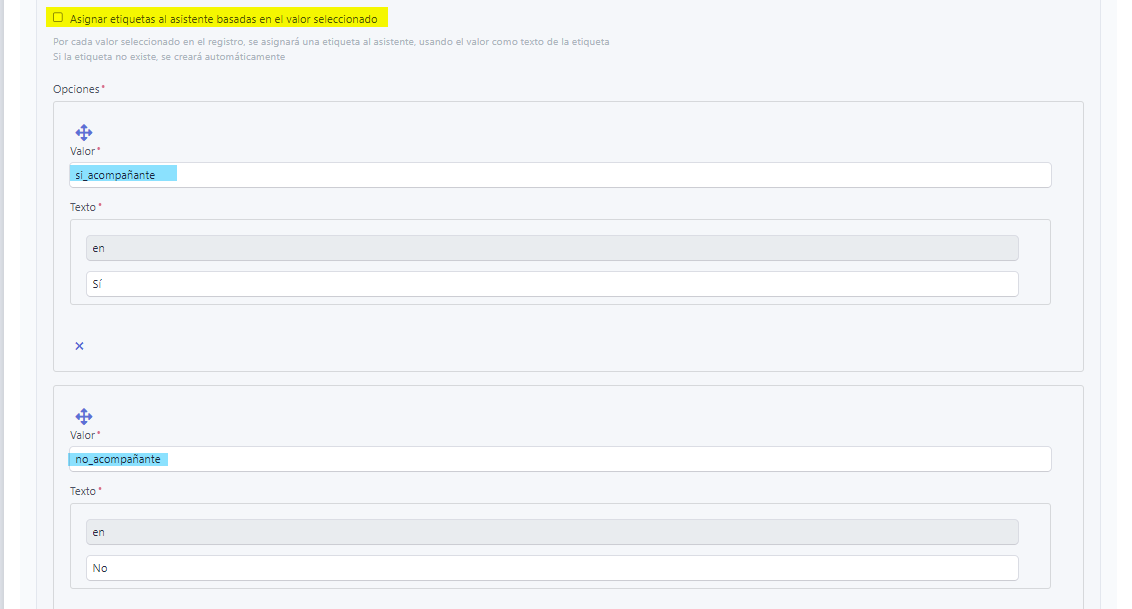The image size is (1132, 609).
Task: Click the 'en' language field in the no_acompañante option
Action: click(x=552, y=533)
